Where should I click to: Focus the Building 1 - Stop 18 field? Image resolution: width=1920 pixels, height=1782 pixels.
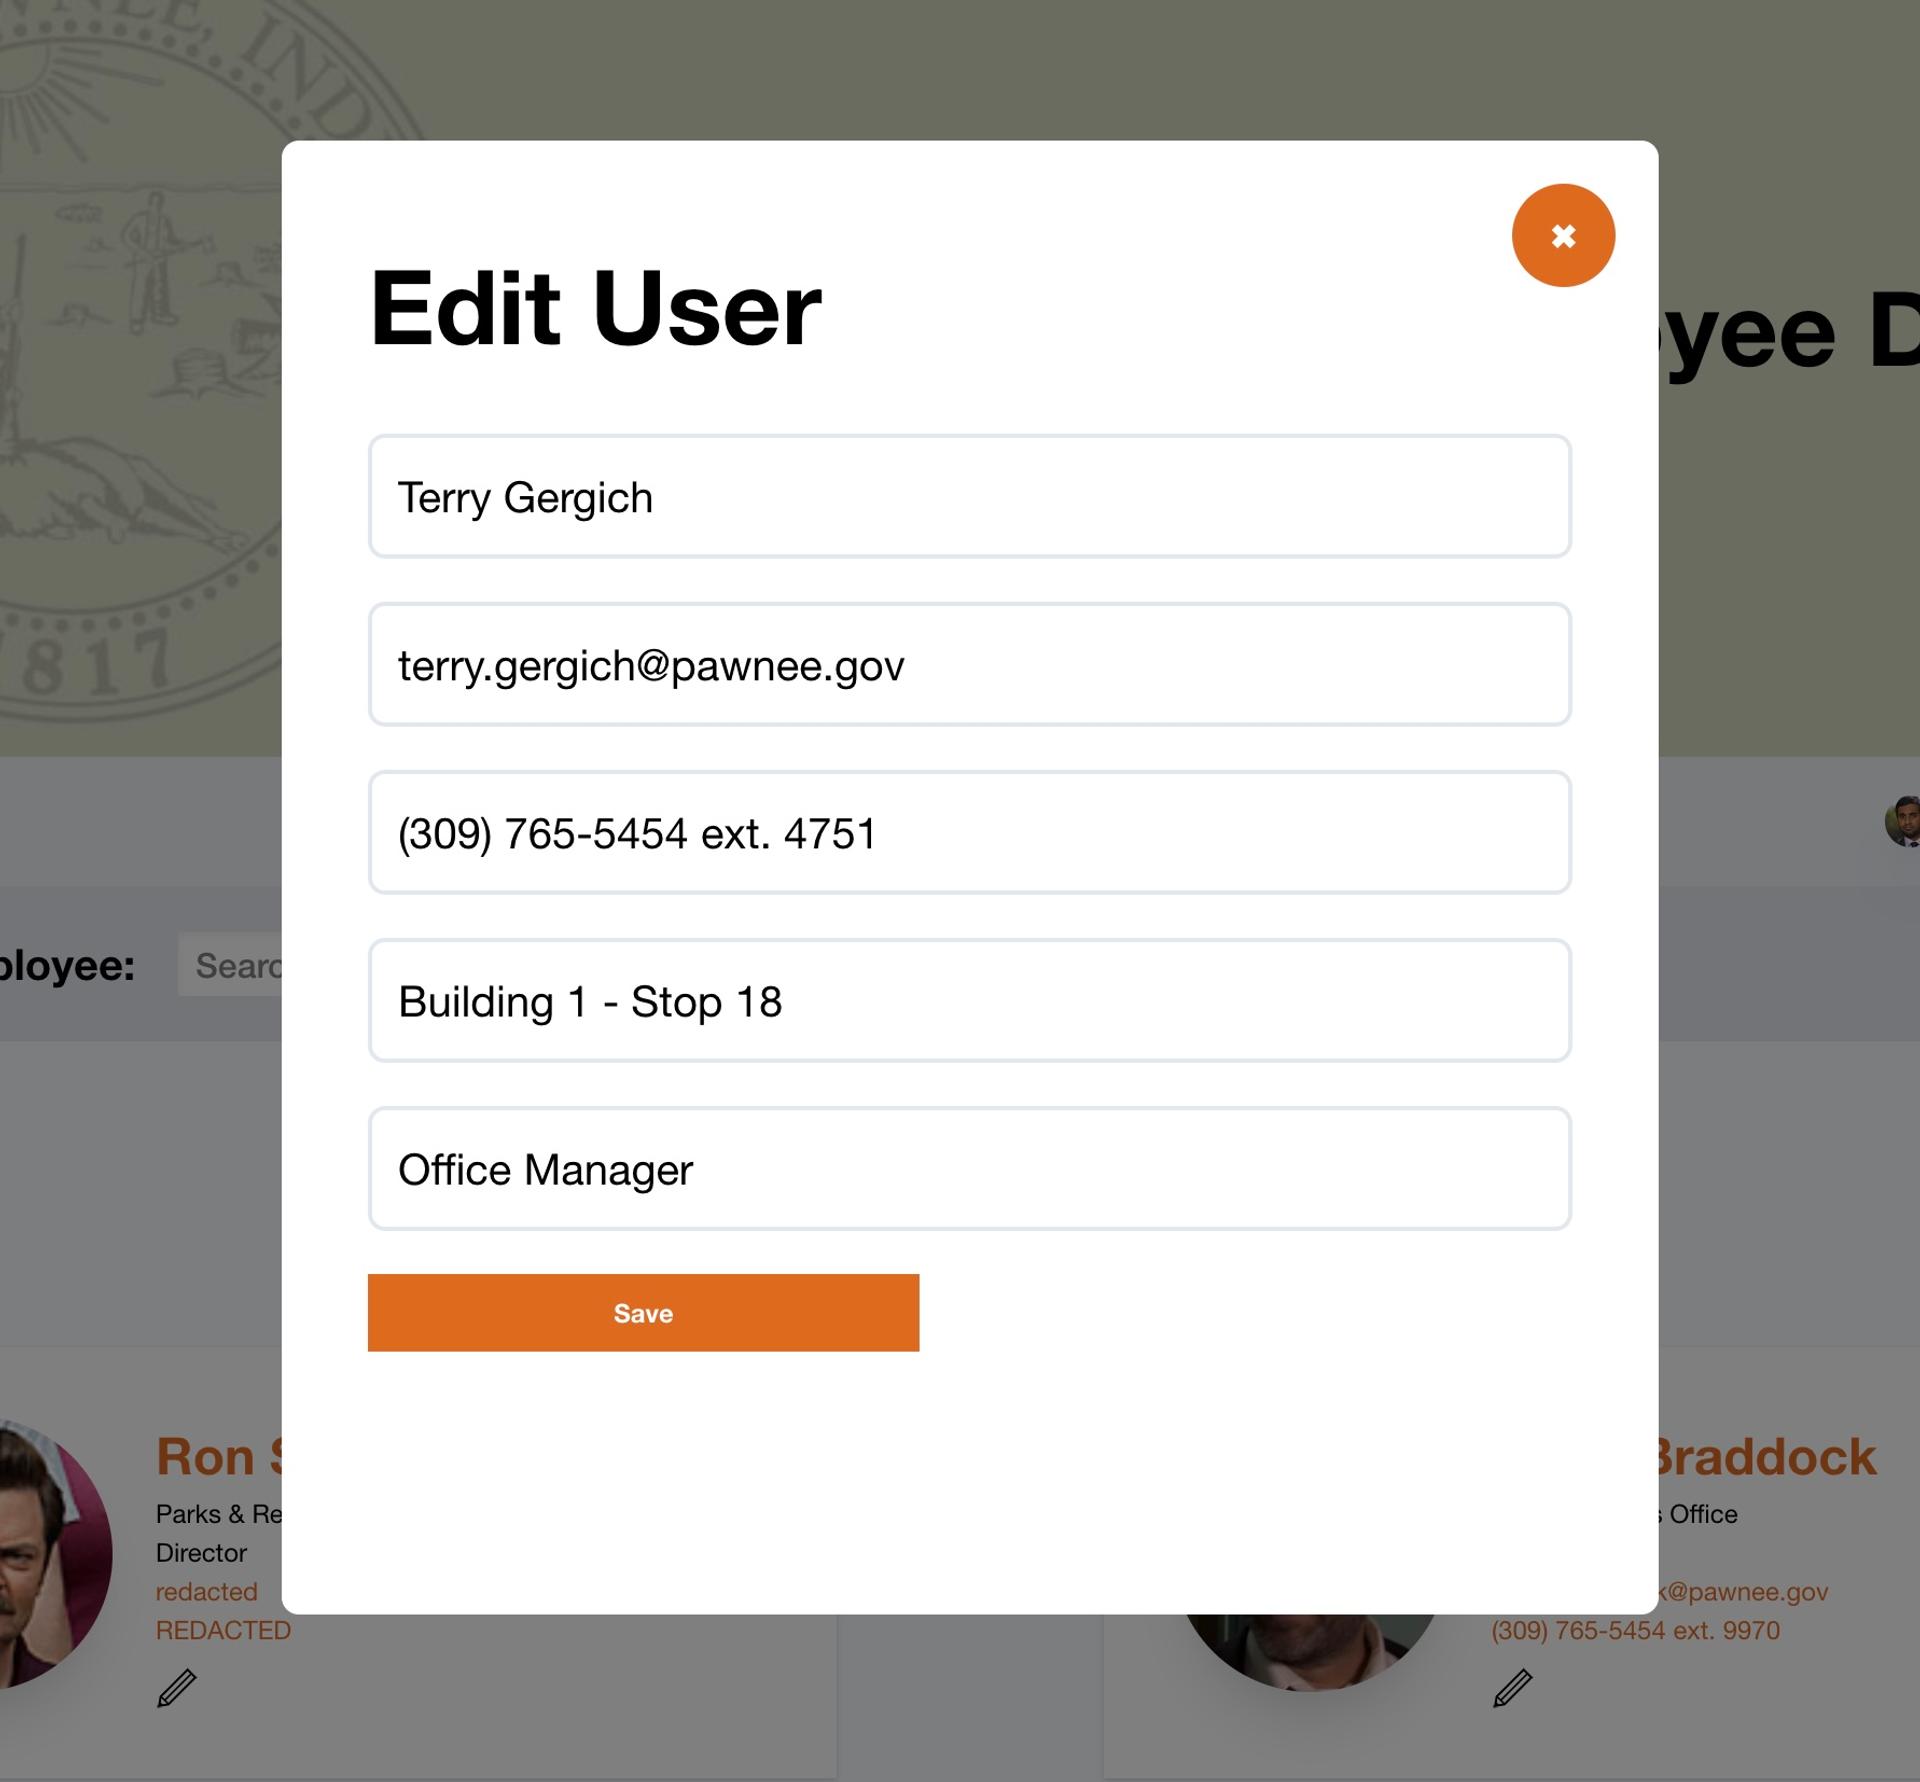tap(969, 1000)
